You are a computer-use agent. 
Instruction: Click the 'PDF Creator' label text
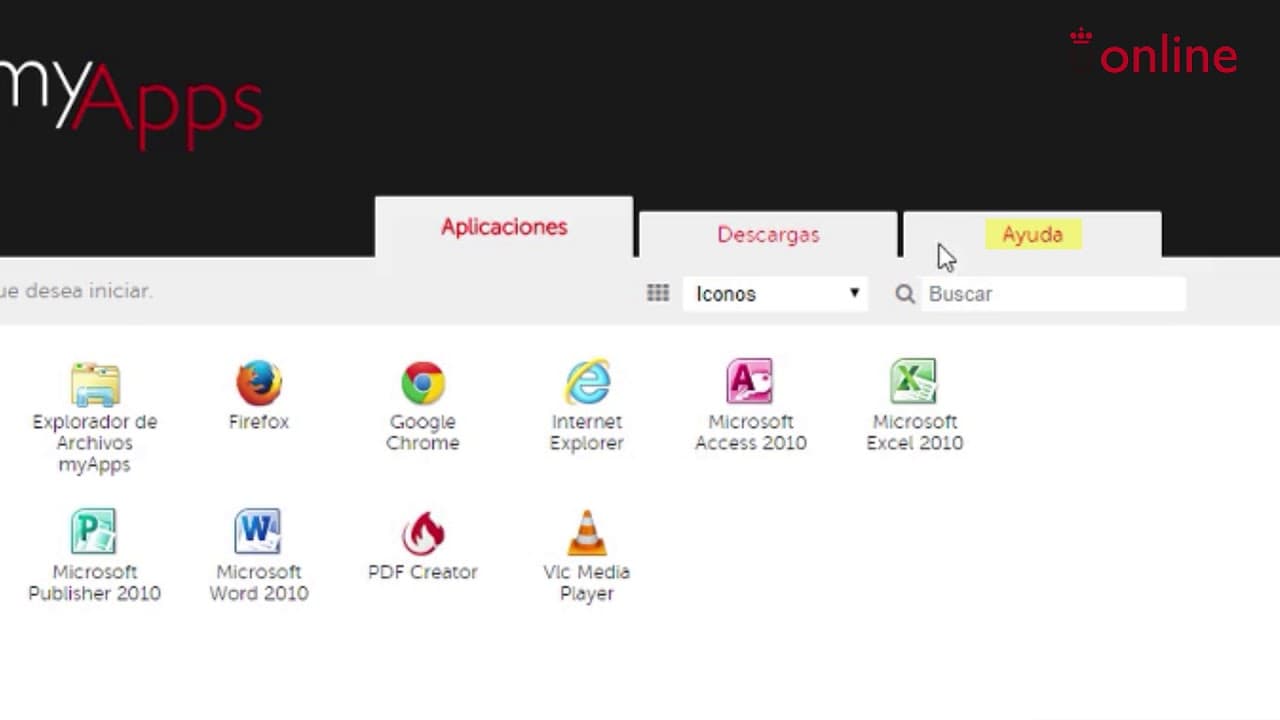(x=423, y=572)
